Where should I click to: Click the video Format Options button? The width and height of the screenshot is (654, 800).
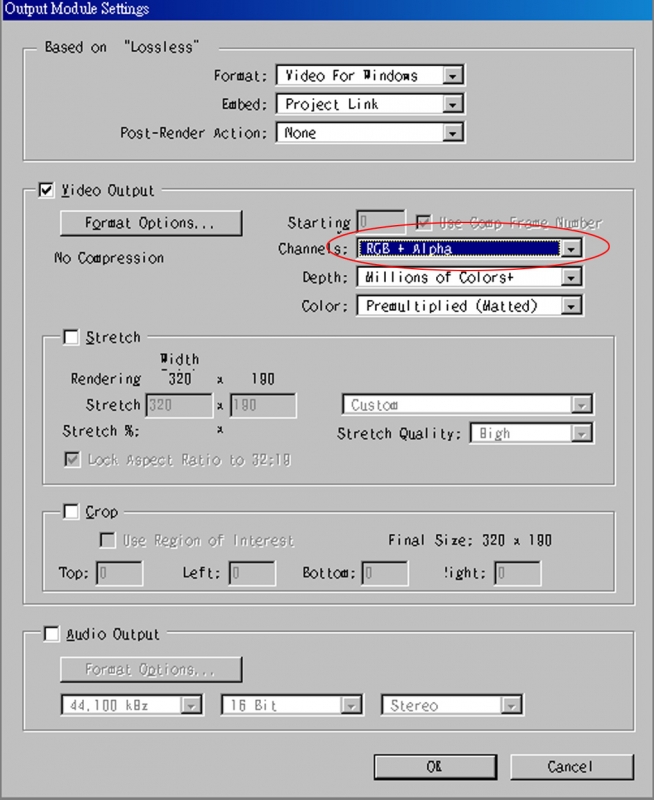[x=151, y=222]
